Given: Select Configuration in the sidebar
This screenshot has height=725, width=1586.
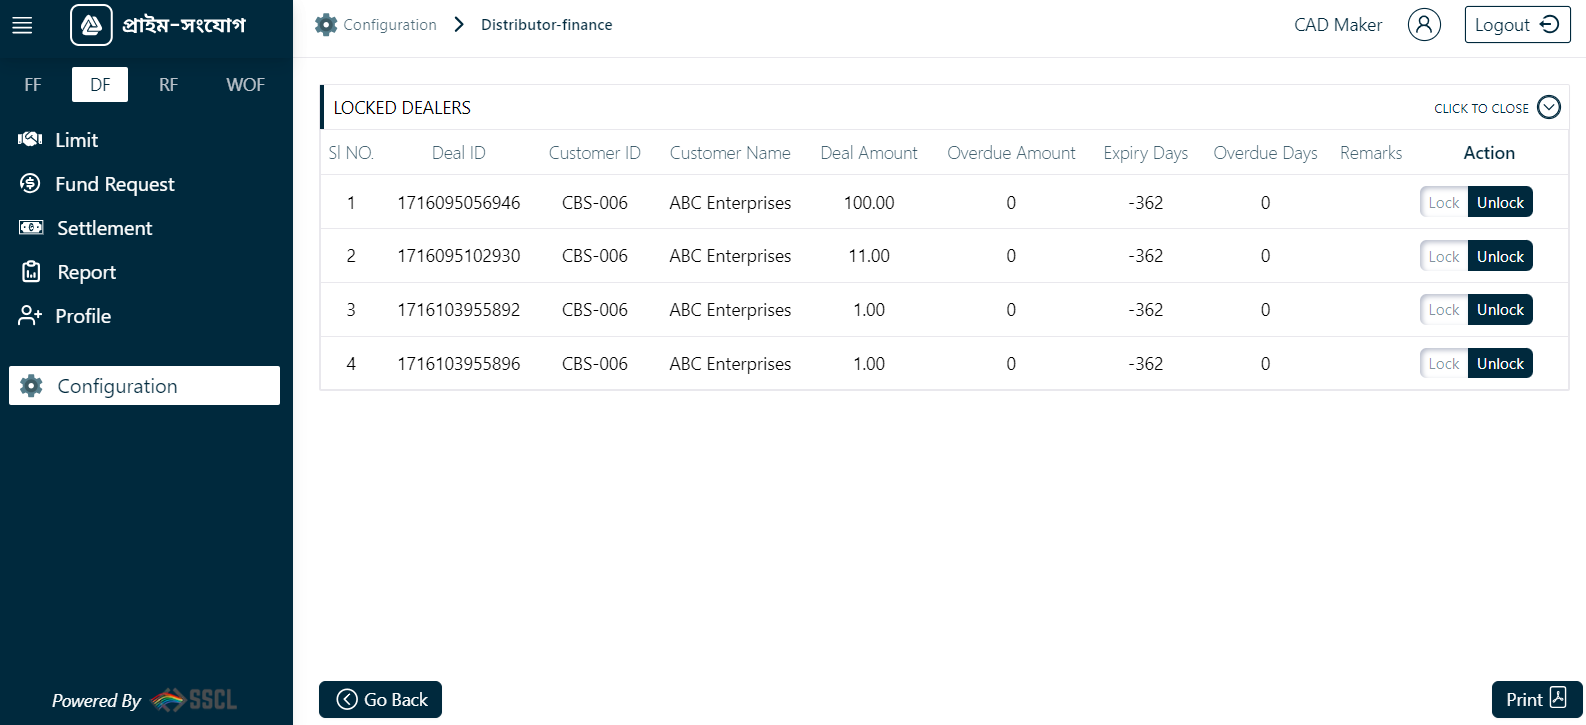Looking at the screenshot, I should pyautogui.click(x=144, y=386).
